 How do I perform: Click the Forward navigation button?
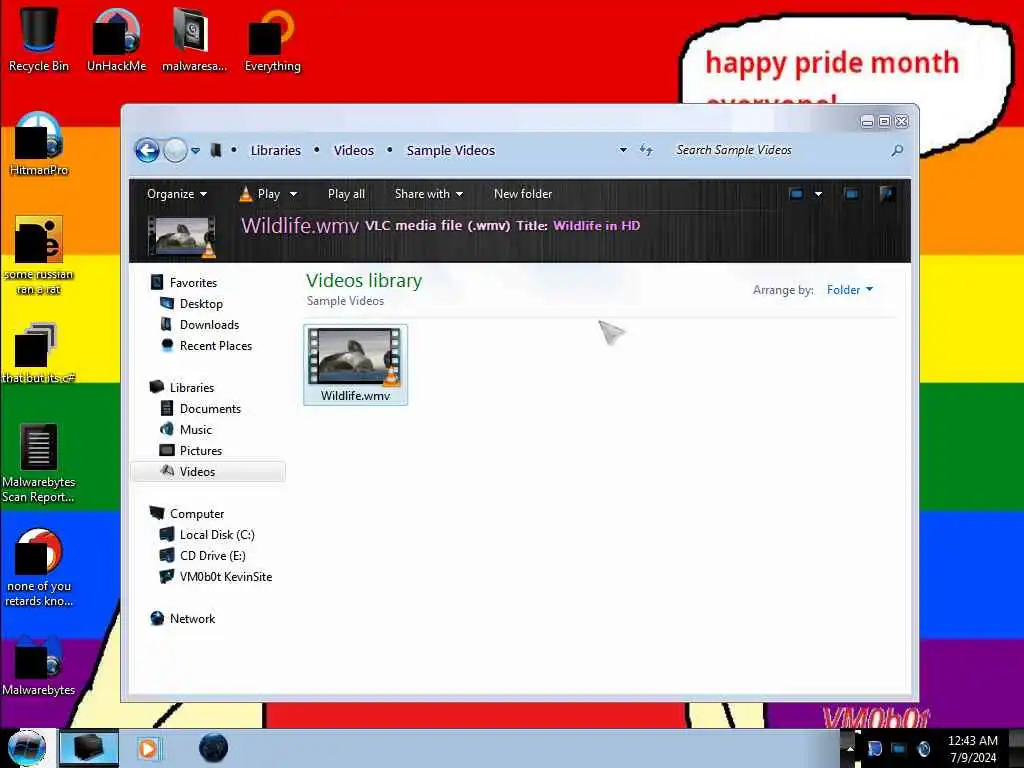[175, 150]
